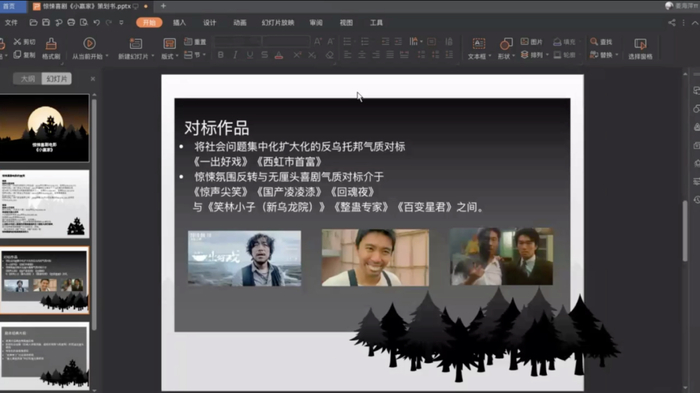This screenshot has width=700, height=393.
Task: Toggle Bold formatting
Action: tap(221, 55)
